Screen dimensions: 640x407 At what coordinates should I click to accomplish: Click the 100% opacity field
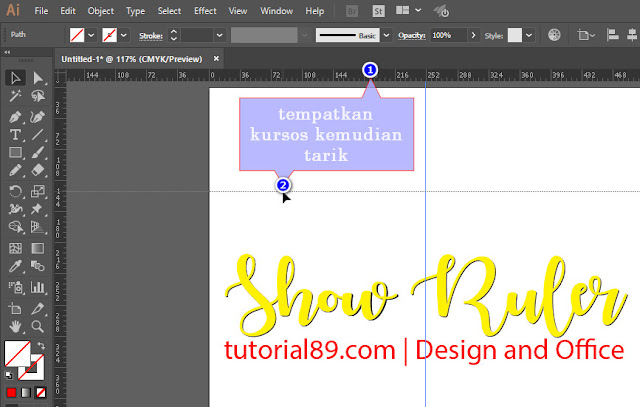tap(447, 35)
